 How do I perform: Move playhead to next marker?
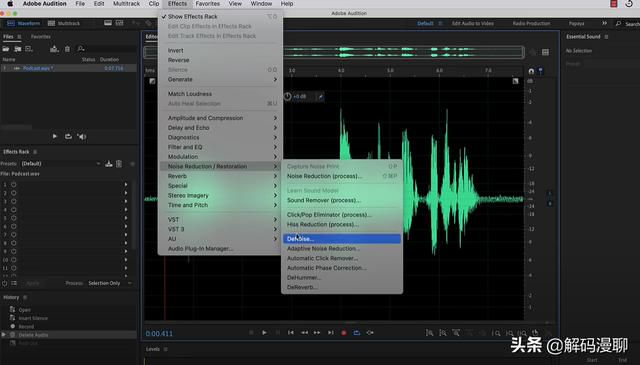click(331, 333)
